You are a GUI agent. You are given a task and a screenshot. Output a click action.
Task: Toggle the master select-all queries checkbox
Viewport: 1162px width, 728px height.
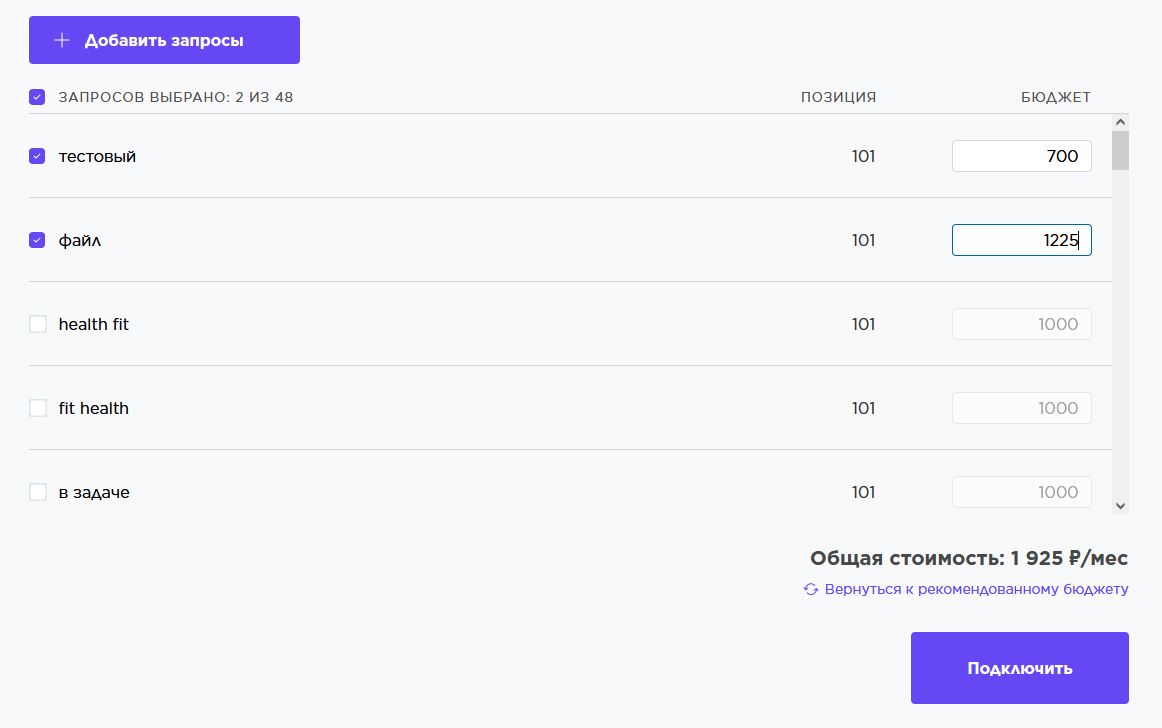(37, 96)
